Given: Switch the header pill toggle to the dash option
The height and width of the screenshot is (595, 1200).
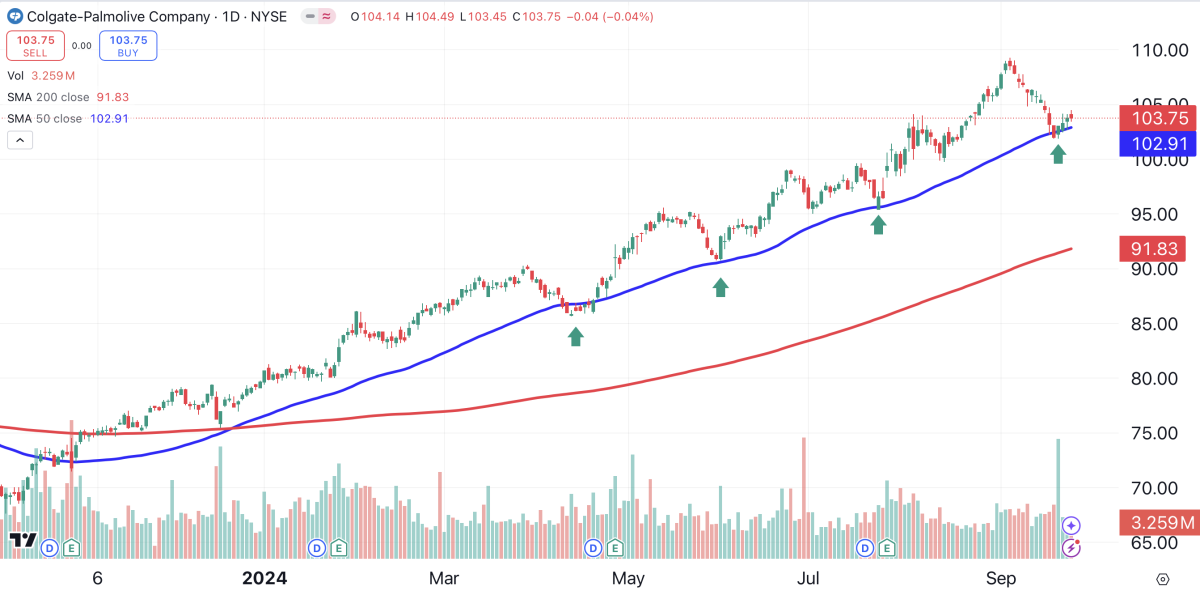Looking at the screenshot, I should click(x=310, y=17).
